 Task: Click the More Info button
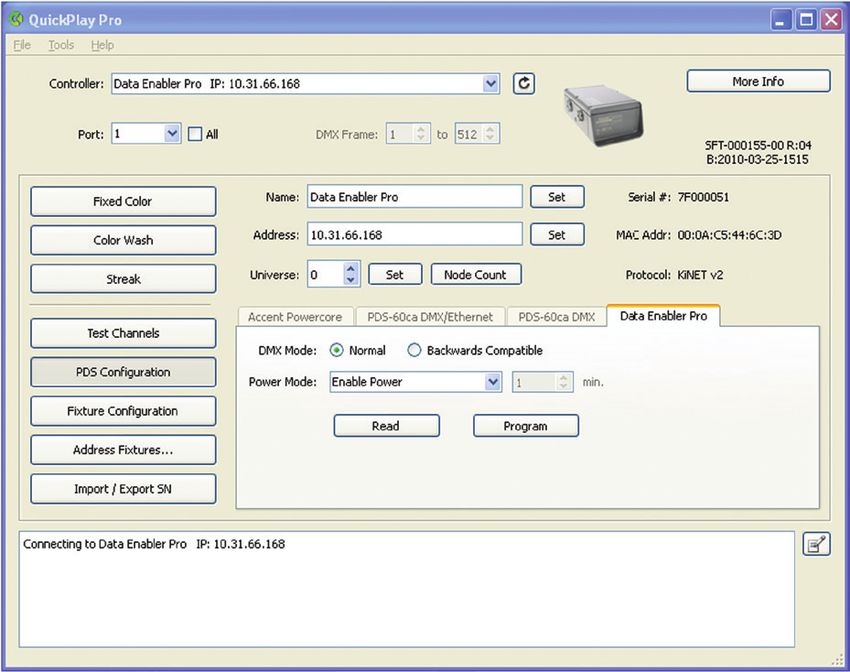click(x=758, y=81)
